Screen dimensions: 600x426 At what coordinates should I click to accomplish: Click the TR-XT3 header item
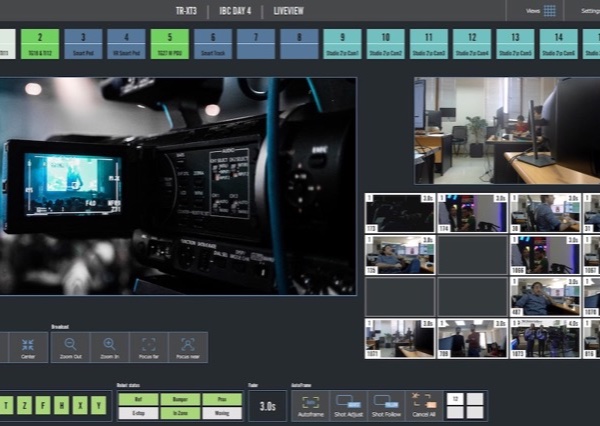[186, 11]
